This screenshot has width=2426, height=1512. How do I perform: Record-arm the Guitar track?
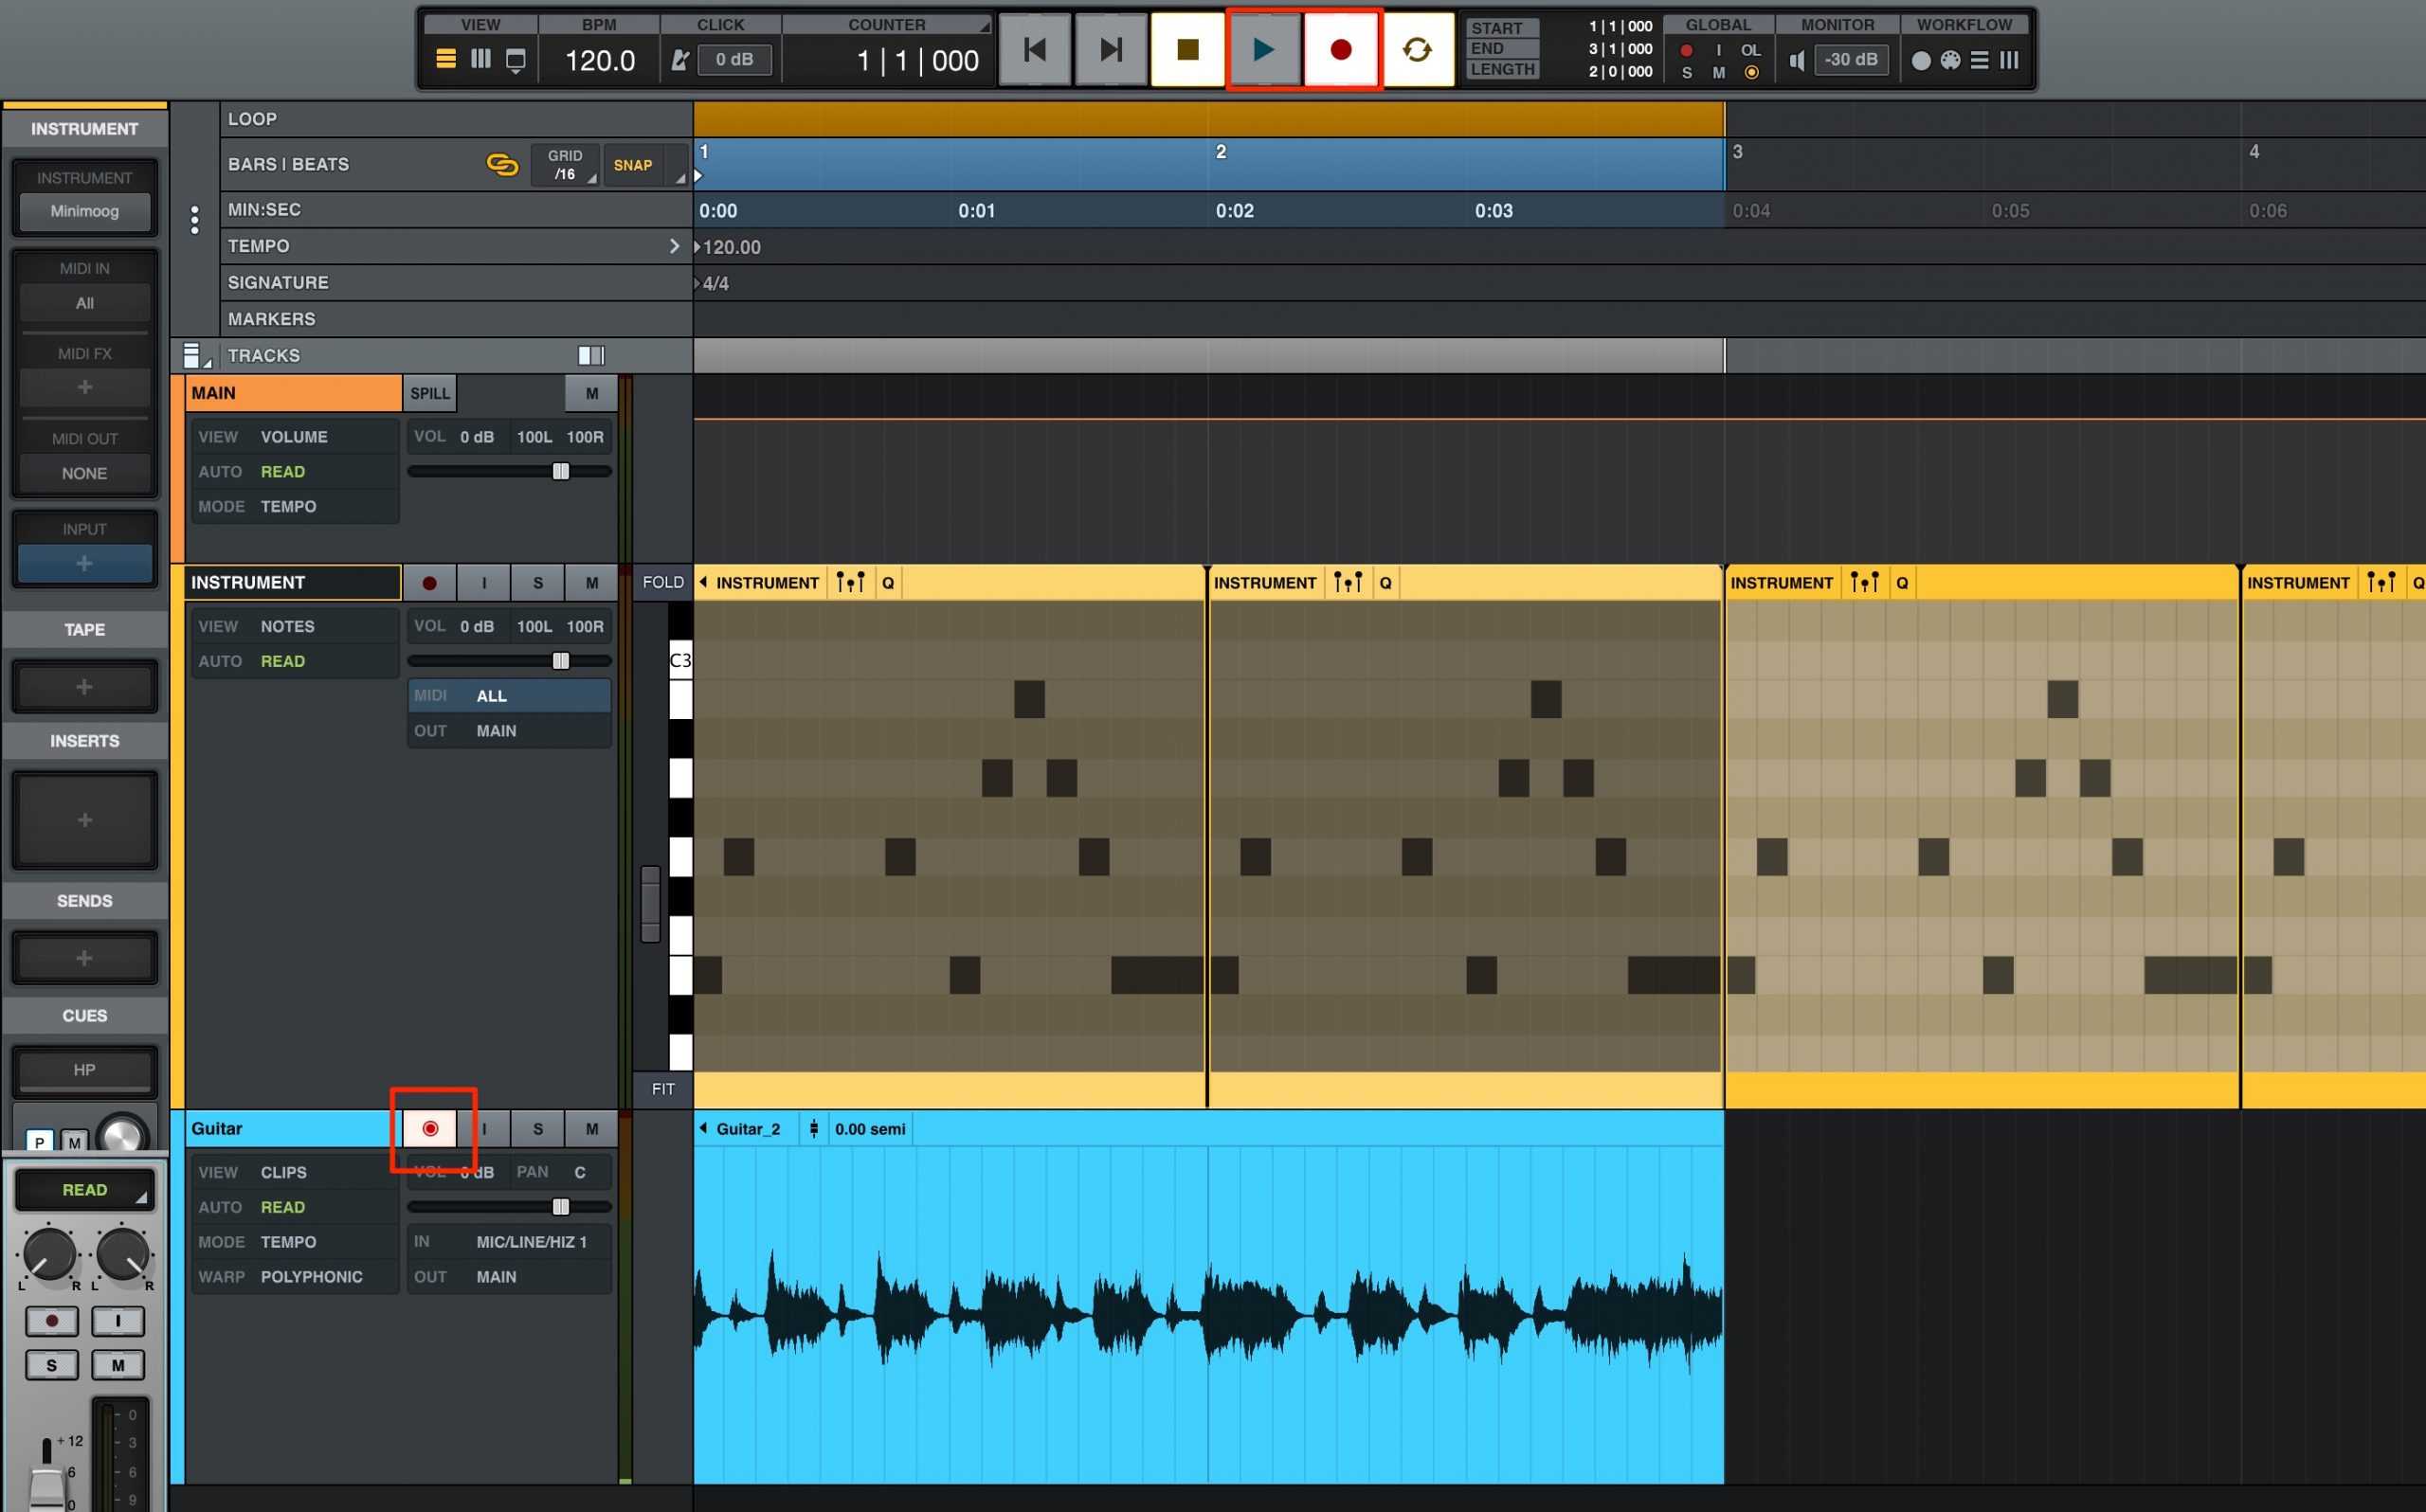pos(430,1128)
